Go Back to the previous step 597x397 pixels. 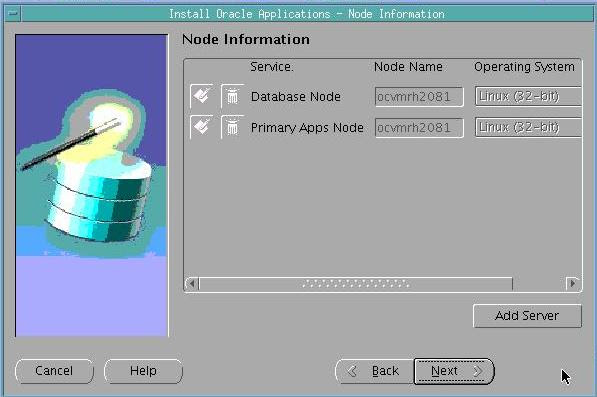pyautogui.click(x=375, y=371)
